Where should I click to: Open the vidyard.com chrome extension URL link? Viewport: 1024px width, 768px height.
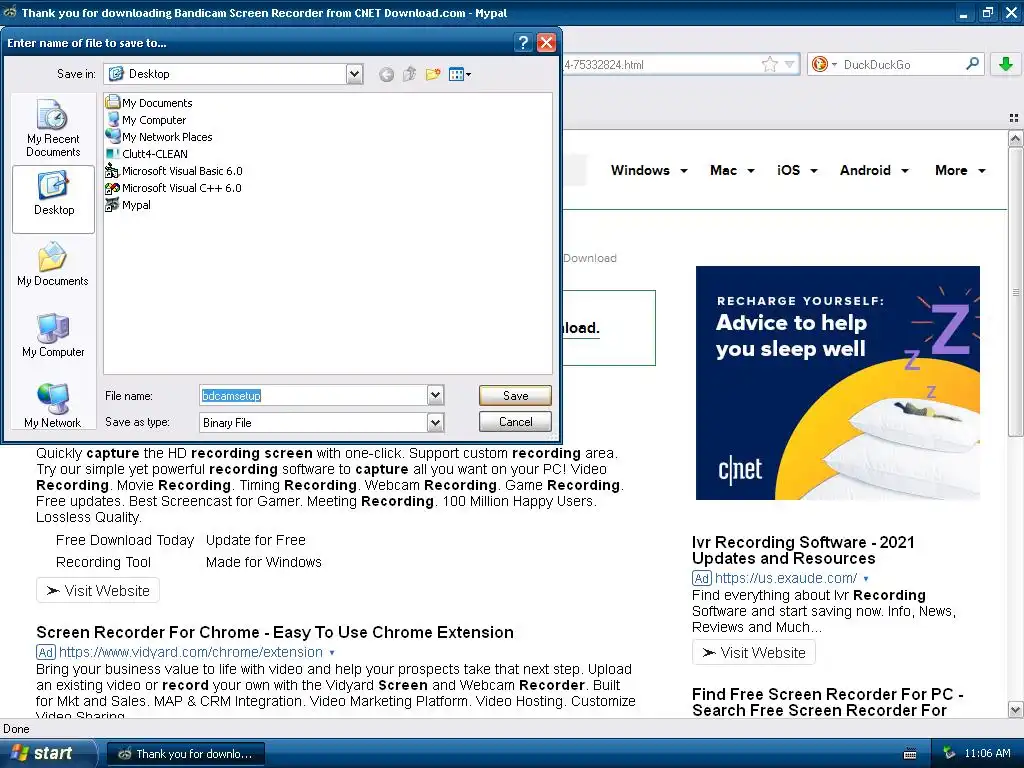[x=191, y=652]
